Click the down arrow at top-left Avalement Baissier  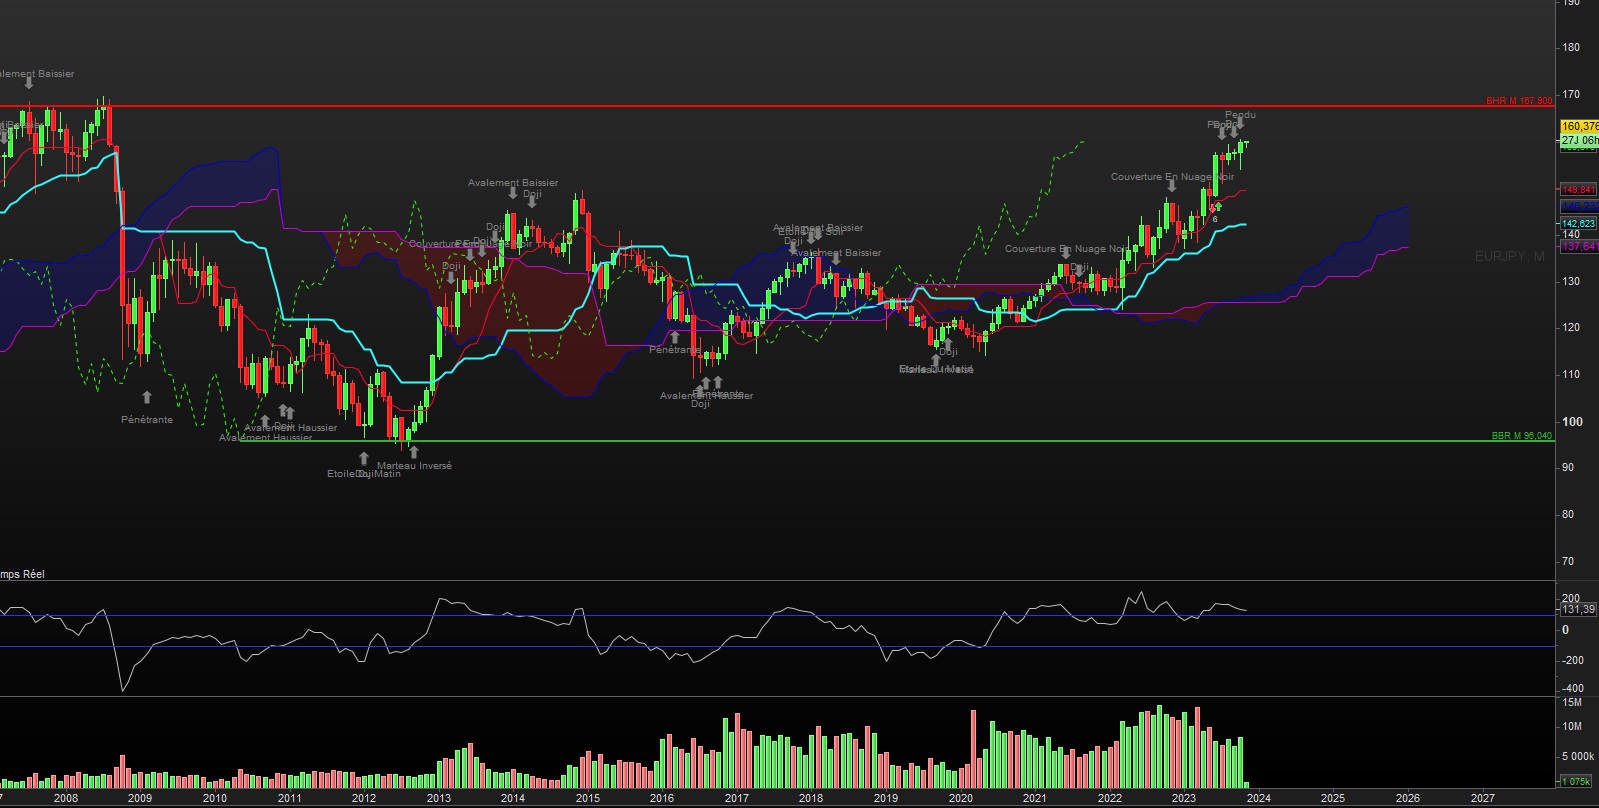click(x=29, y=84)
